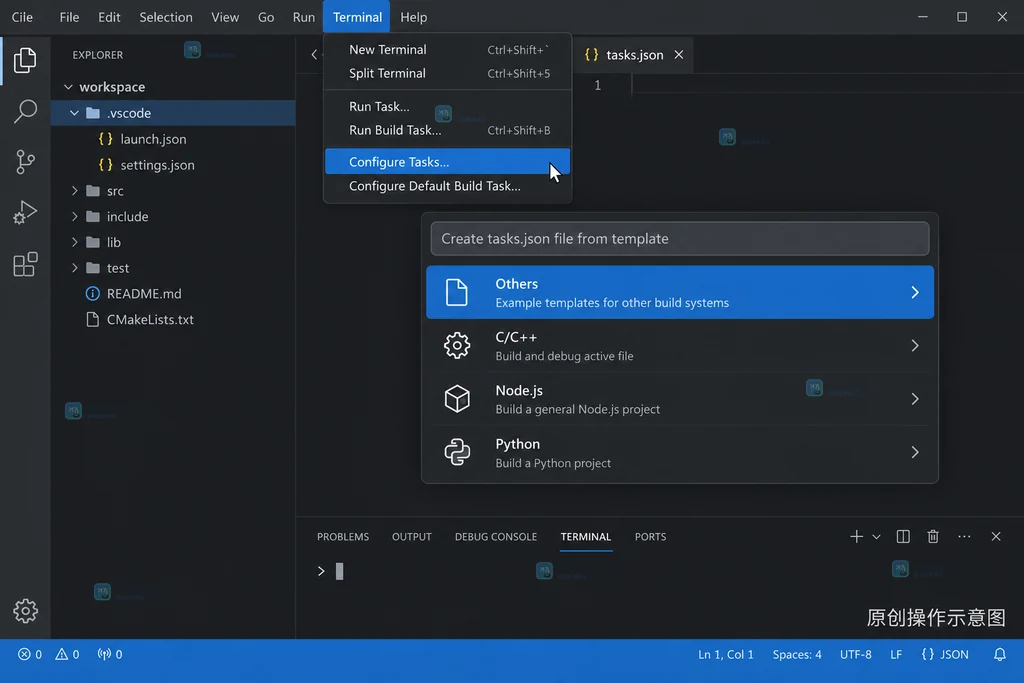1024x683 pixels.
Task: Choose the C/C++ template option
Action: tap(680, 346)
